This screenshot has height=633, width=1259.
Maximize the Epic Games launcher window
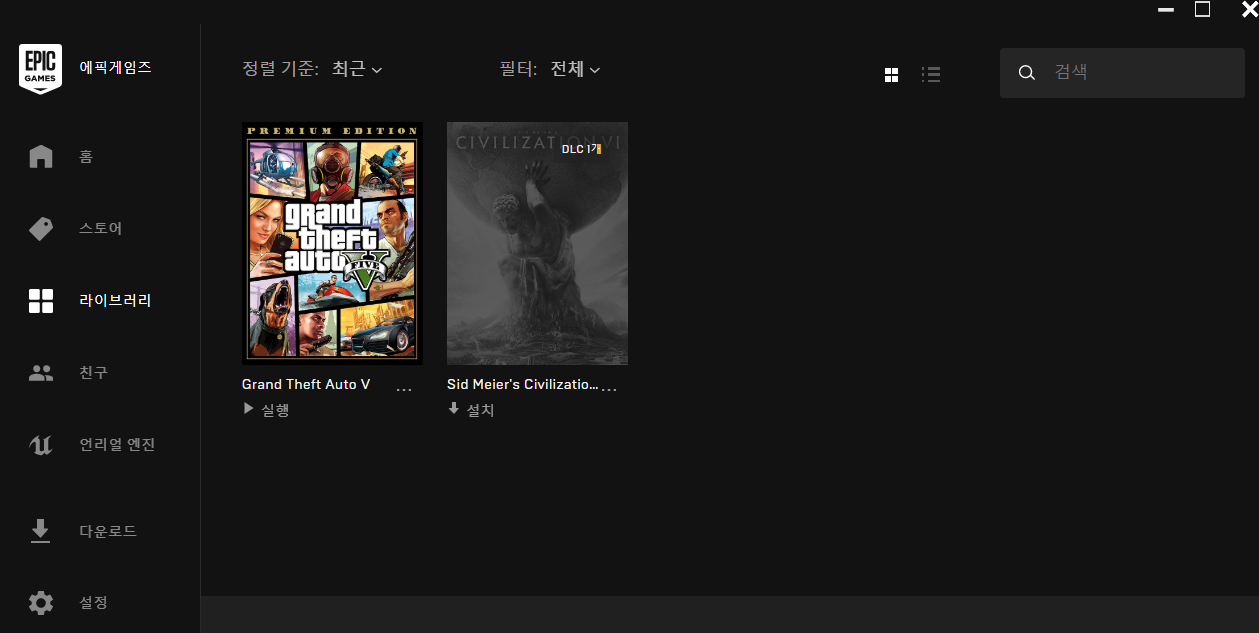tap(1203, 9)
